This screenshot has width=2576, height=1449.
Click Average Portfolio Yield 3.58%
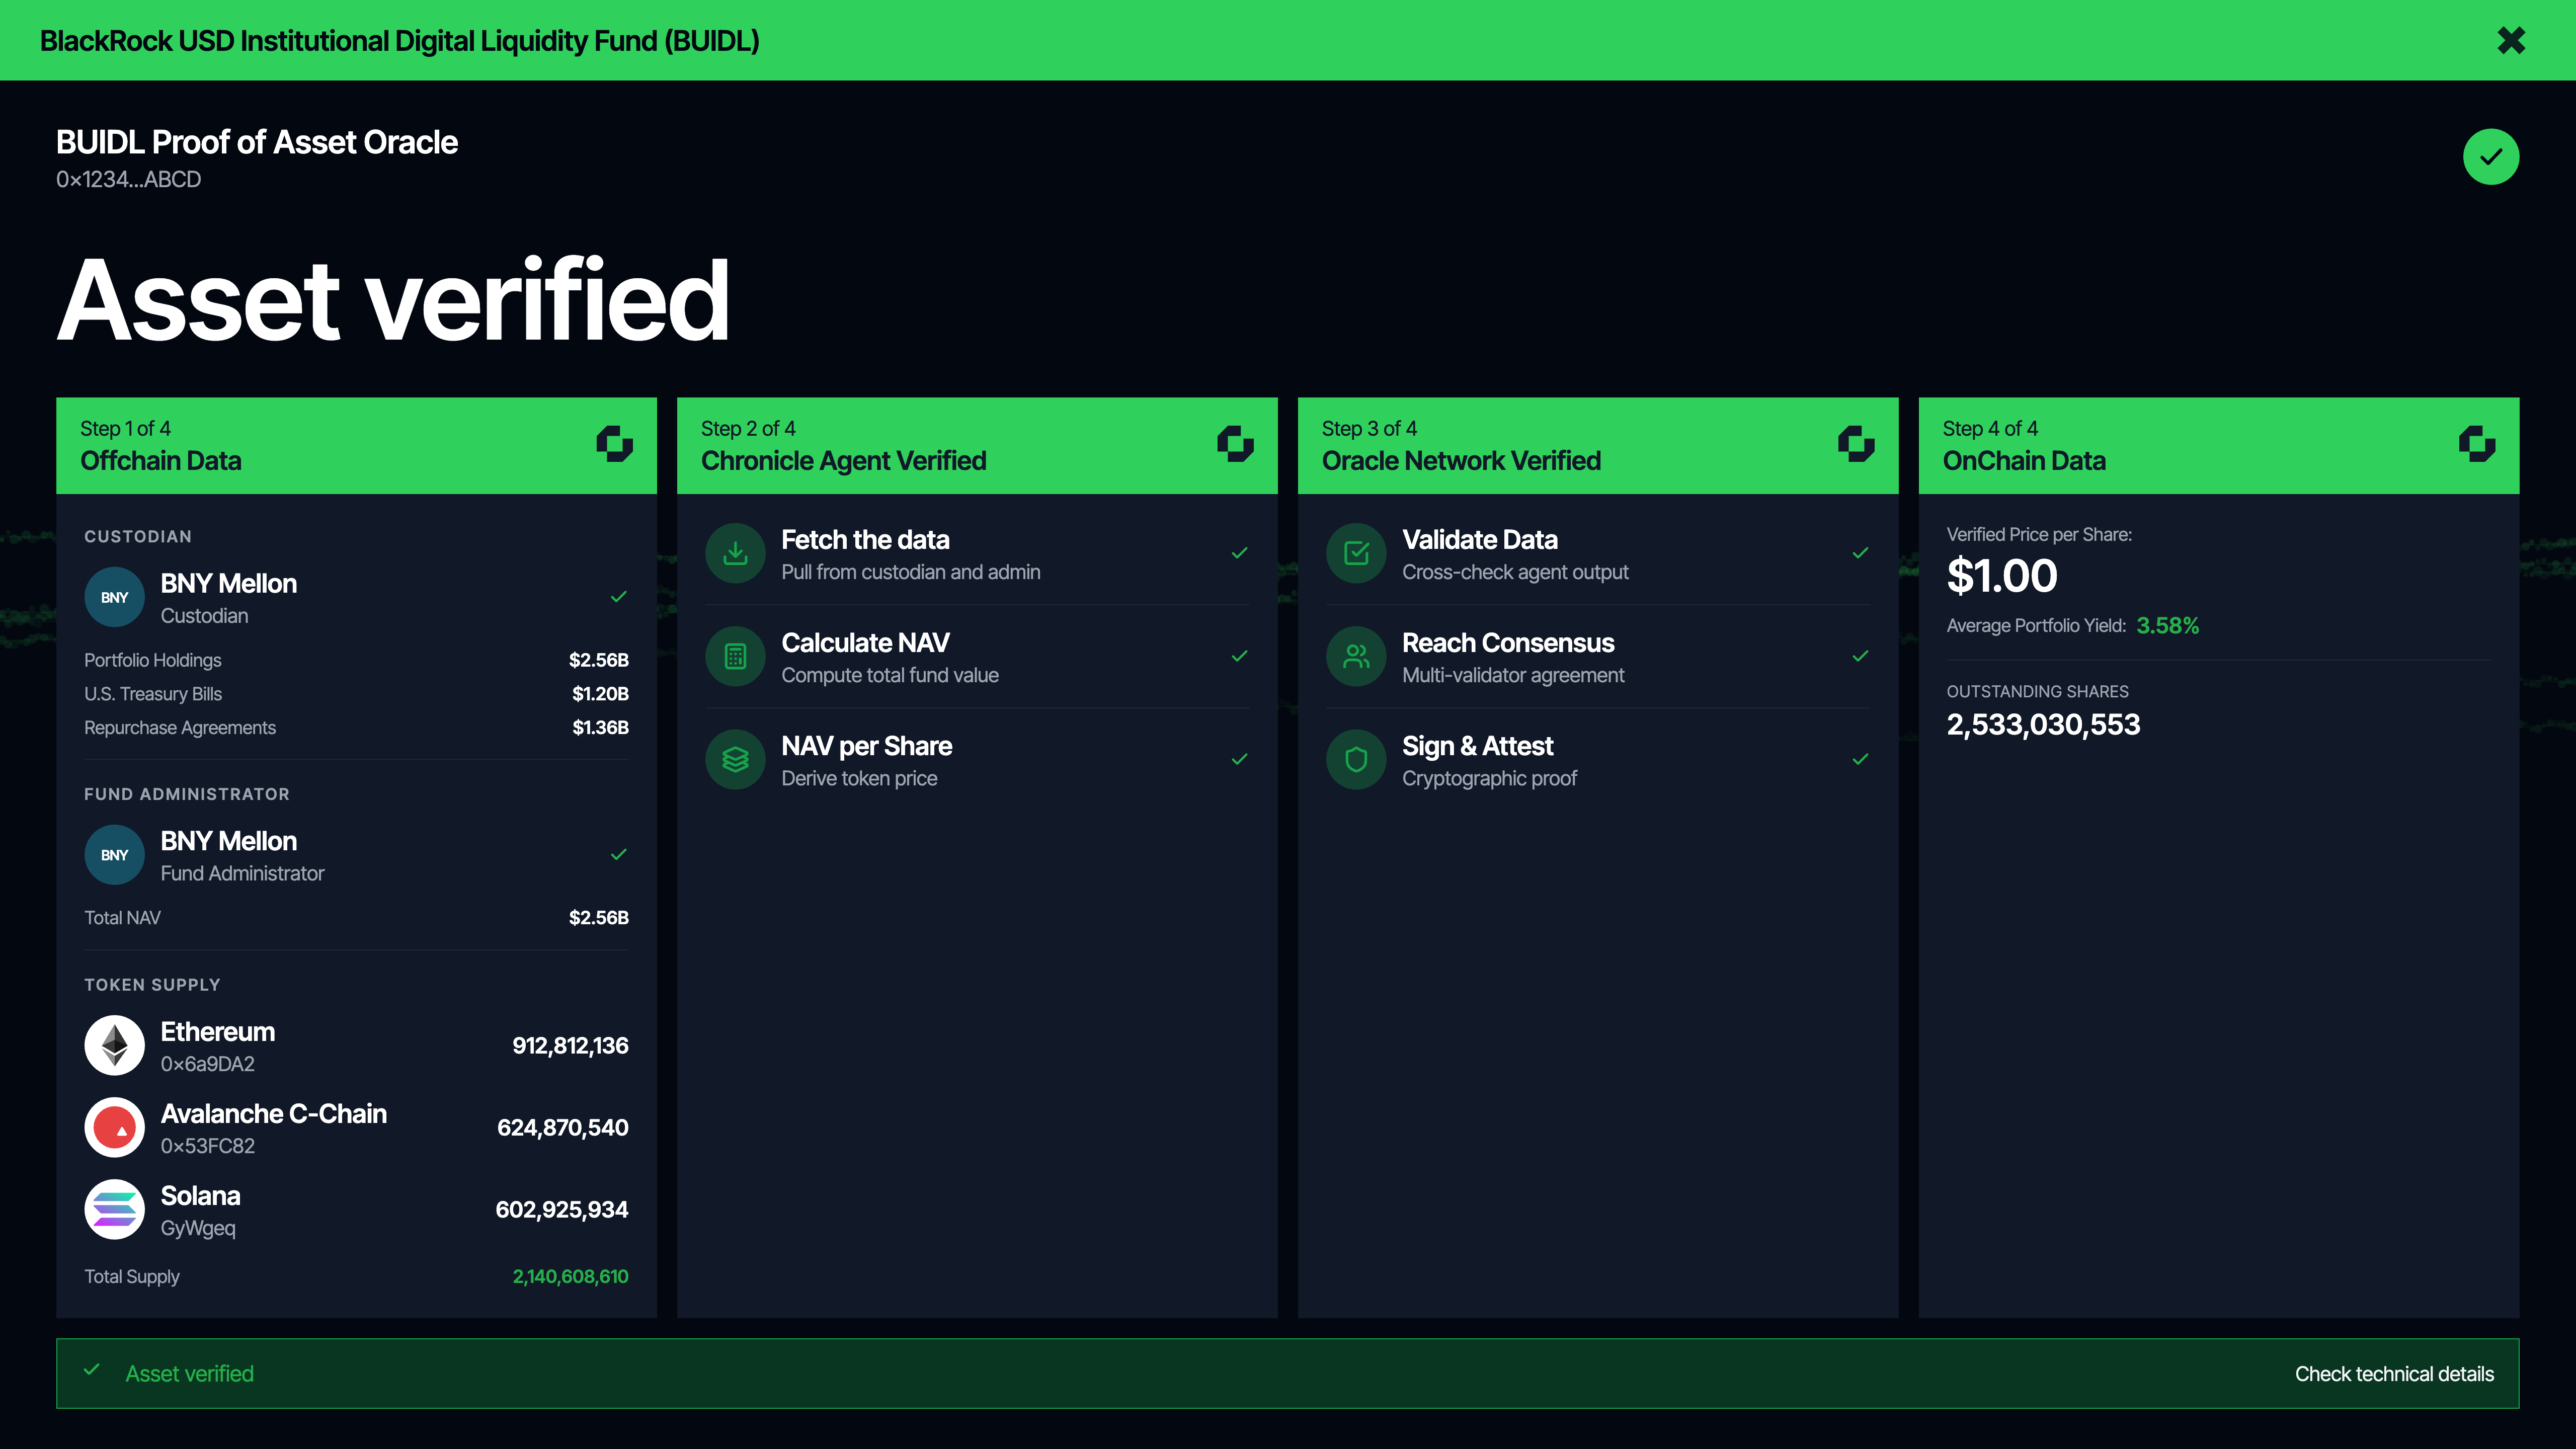point(2167,626)
